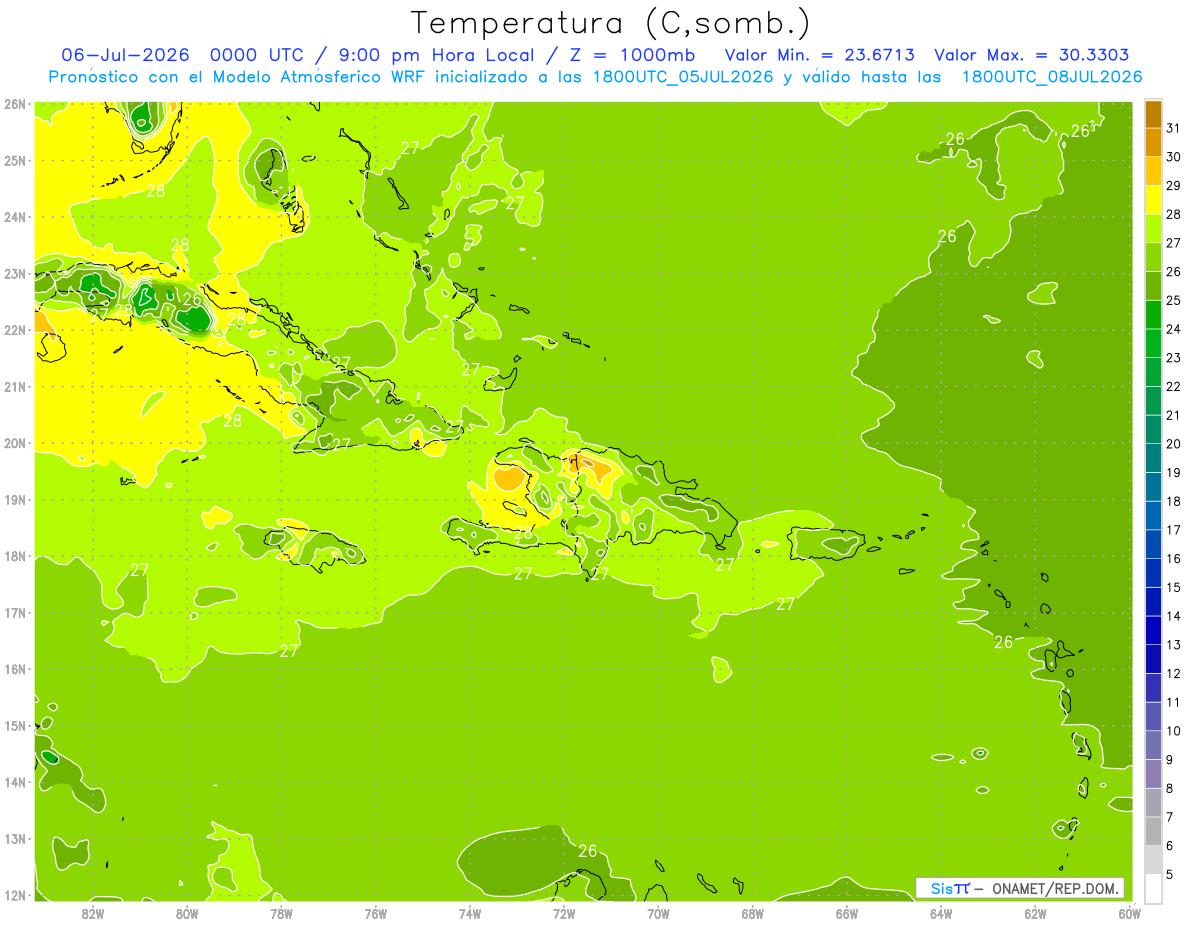Screen dimensions: 1200x927
Task: Click the 70W longitude axis label
Action: (658, 913)
